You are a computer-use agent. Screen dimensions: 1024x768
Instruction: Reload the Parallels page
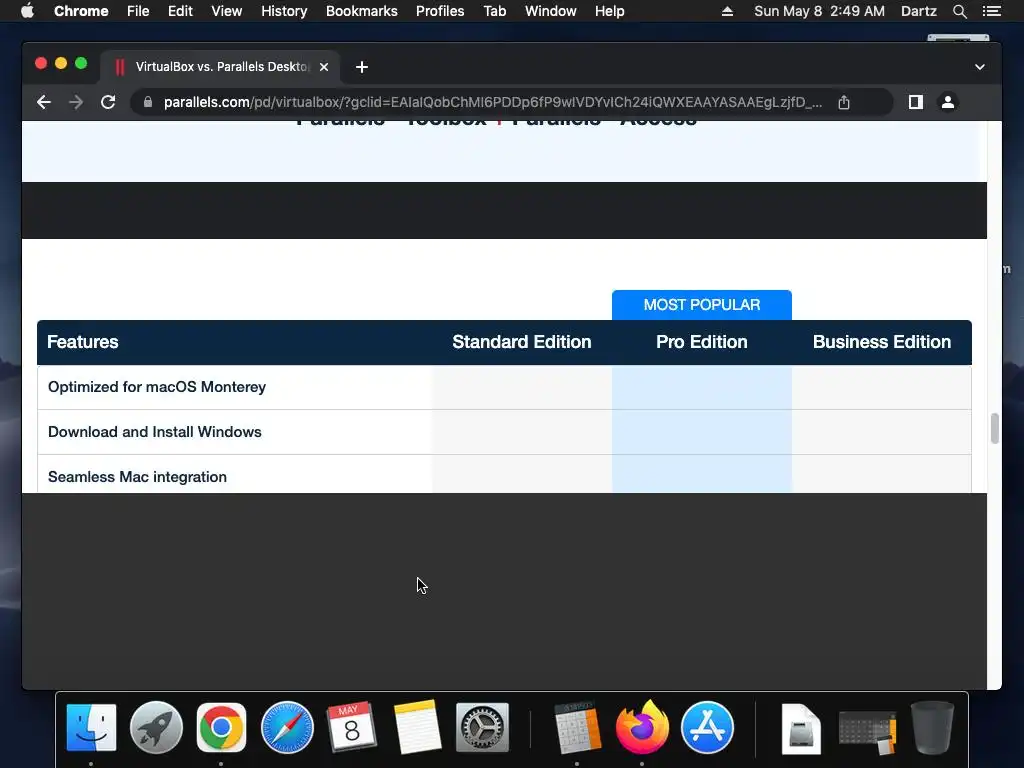(108, 103)
